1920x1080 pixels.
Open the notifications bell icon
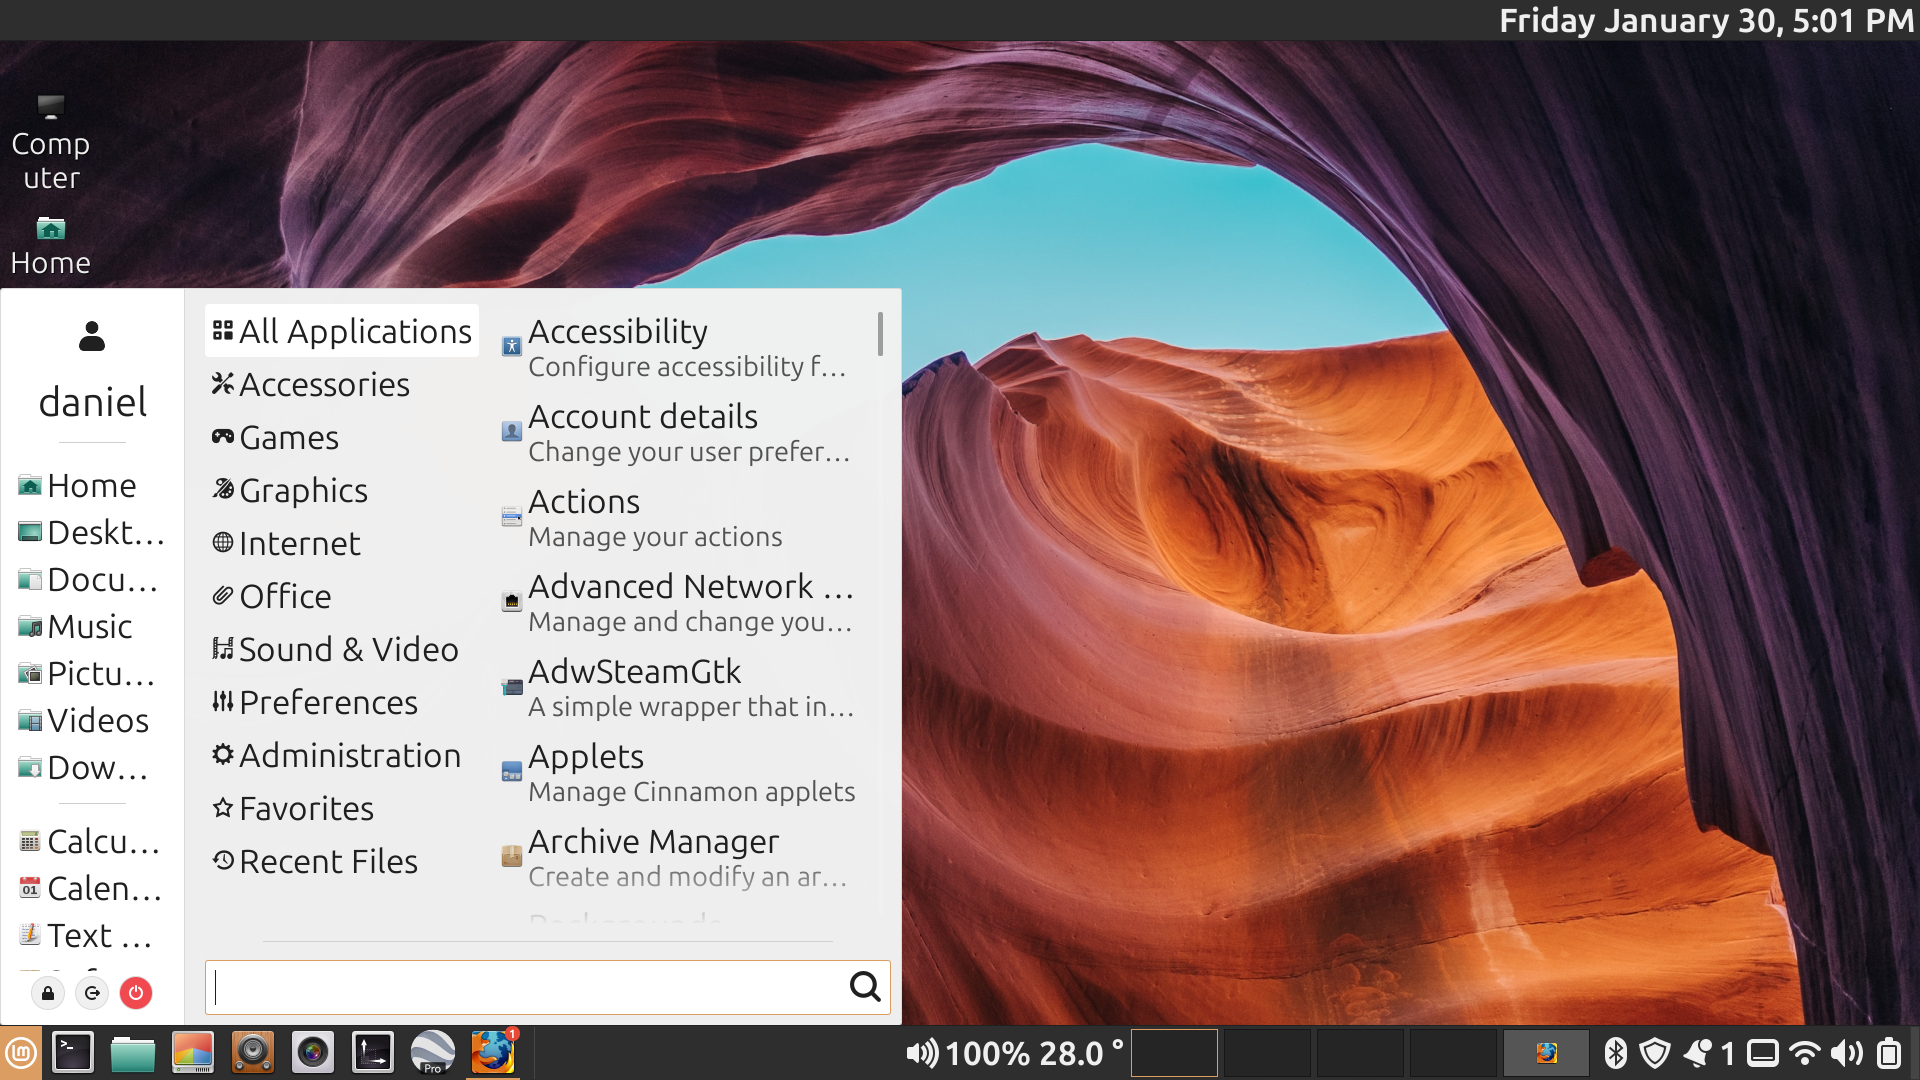click(x=1699, y=1053)
